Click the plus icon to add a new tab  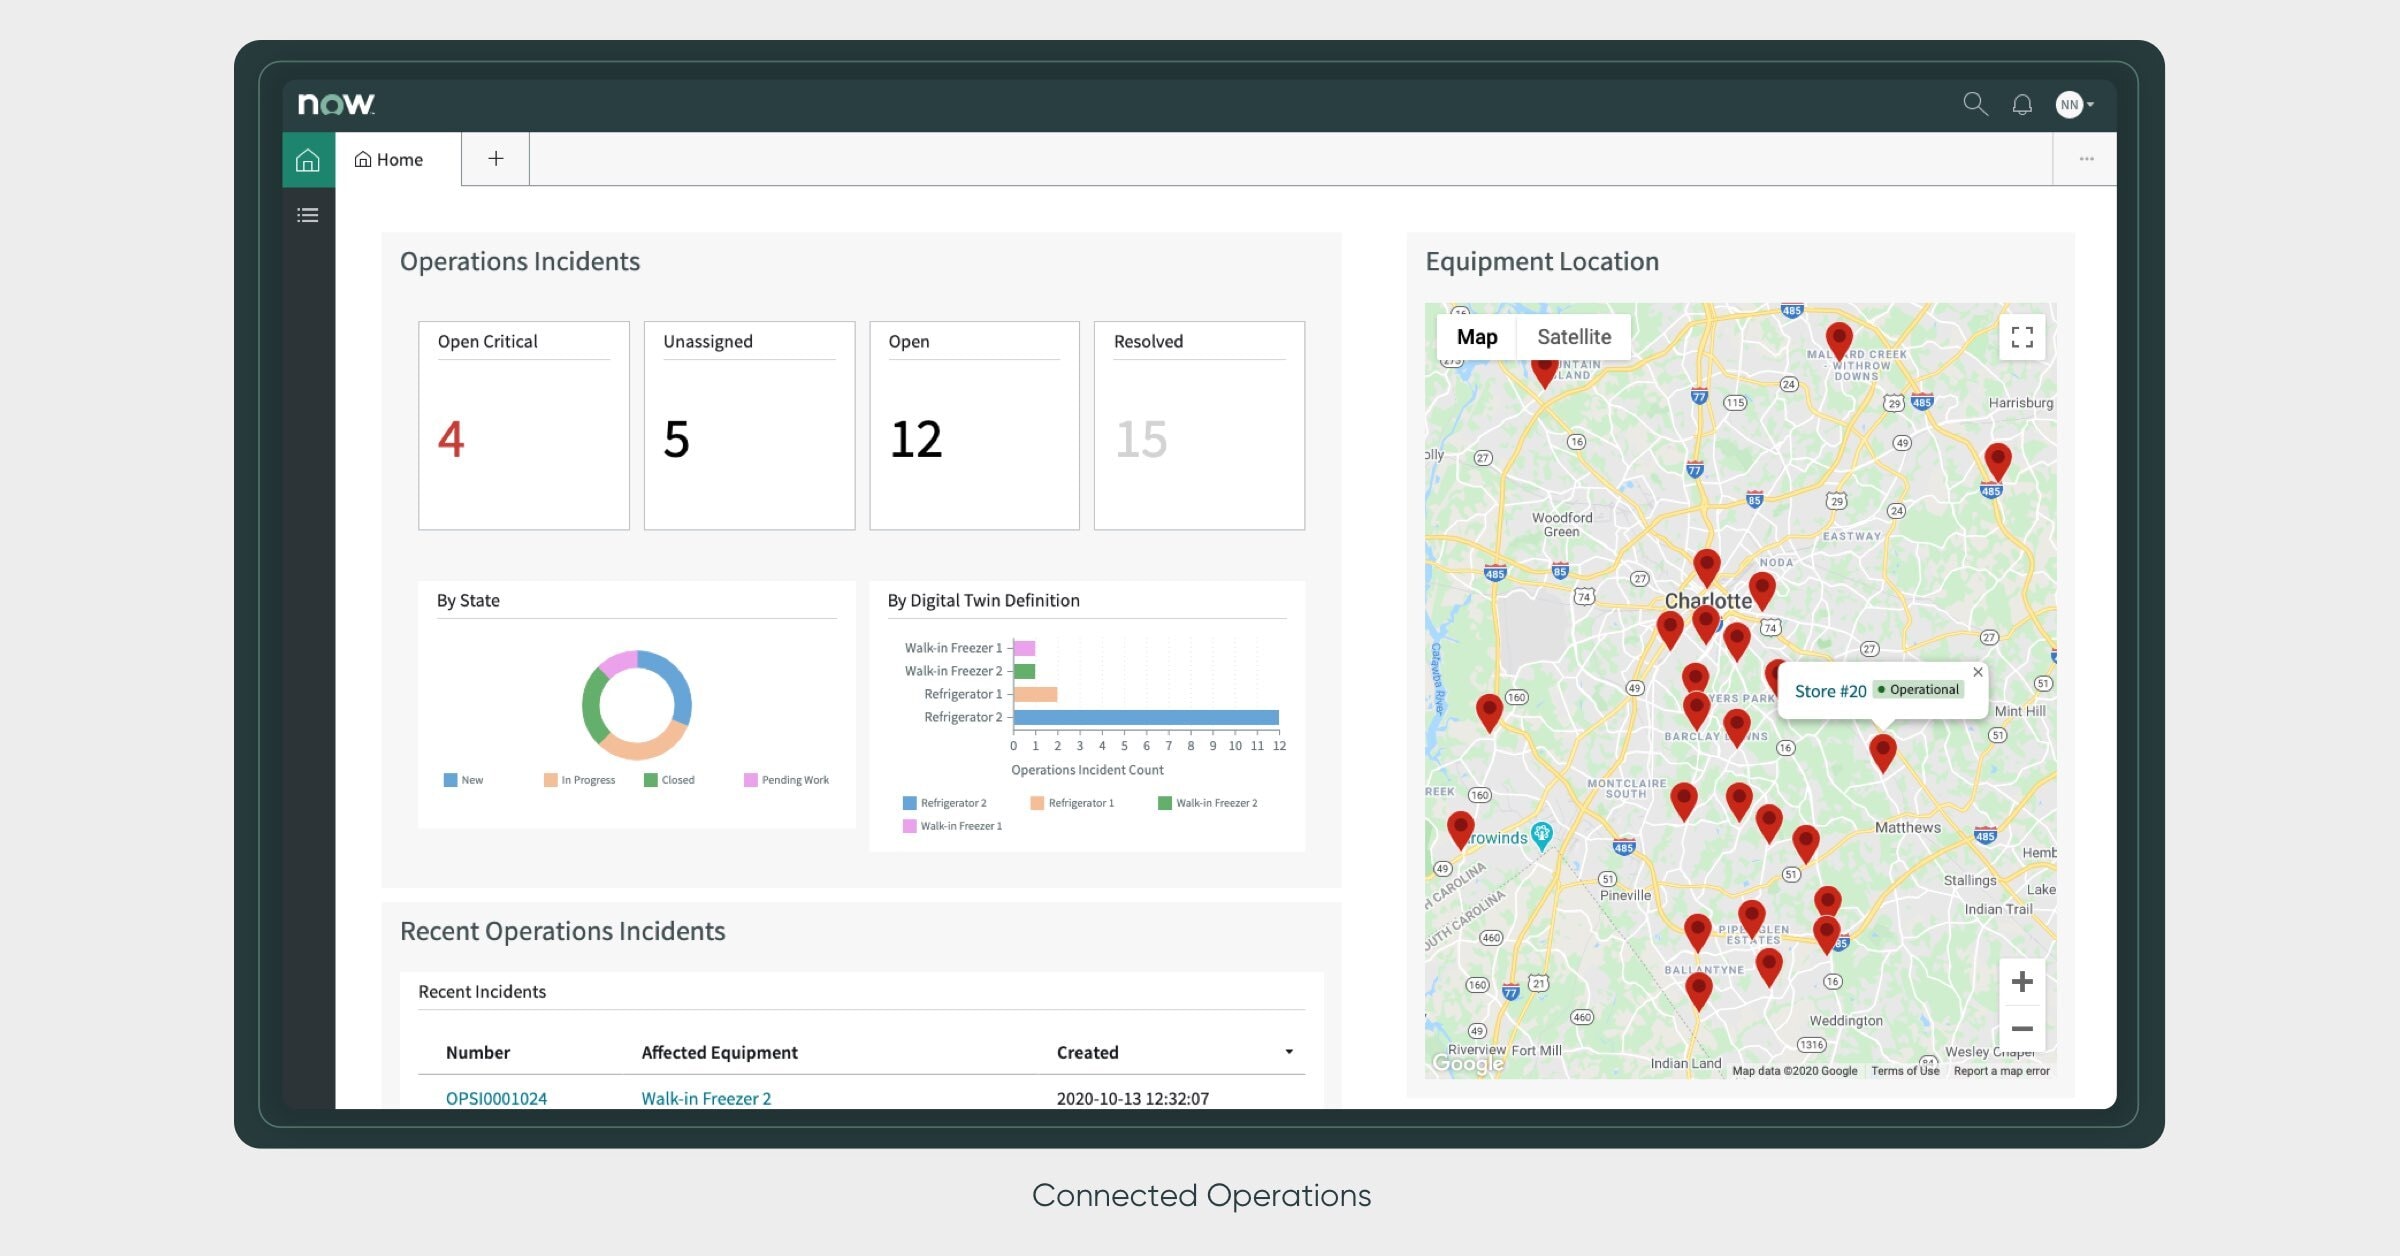coord(495,159)
